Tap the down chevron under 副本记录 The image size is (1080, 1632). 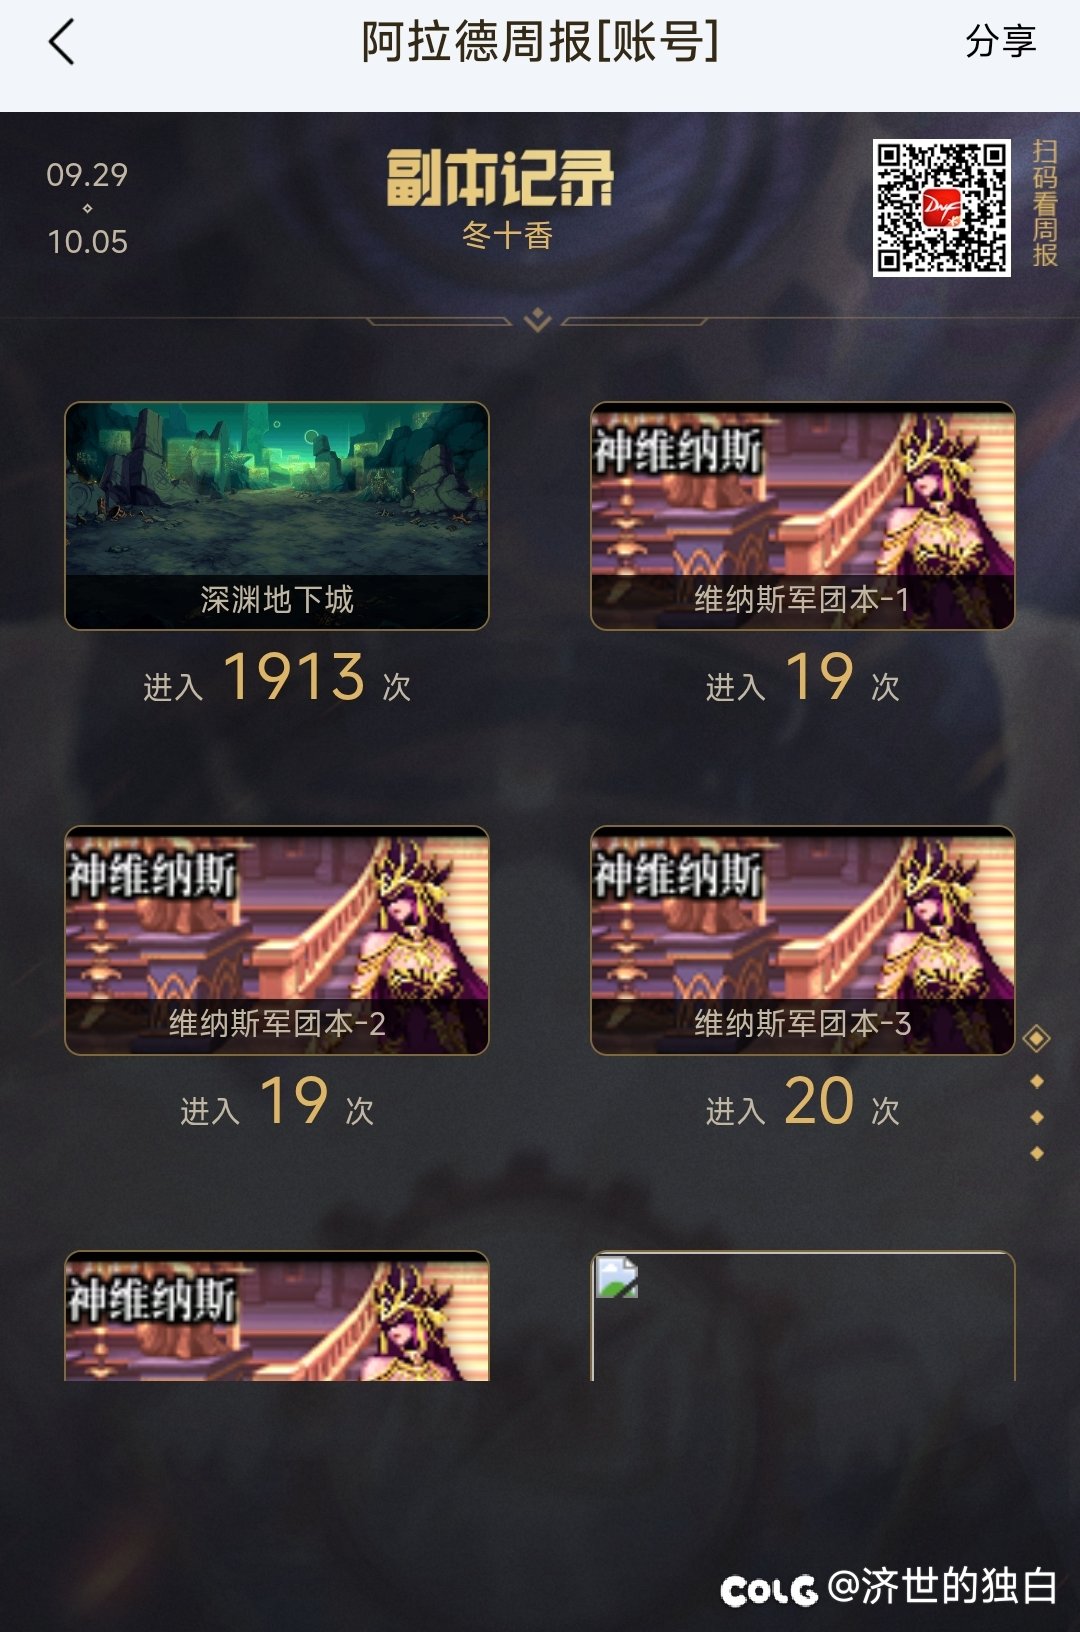point(538,320)
